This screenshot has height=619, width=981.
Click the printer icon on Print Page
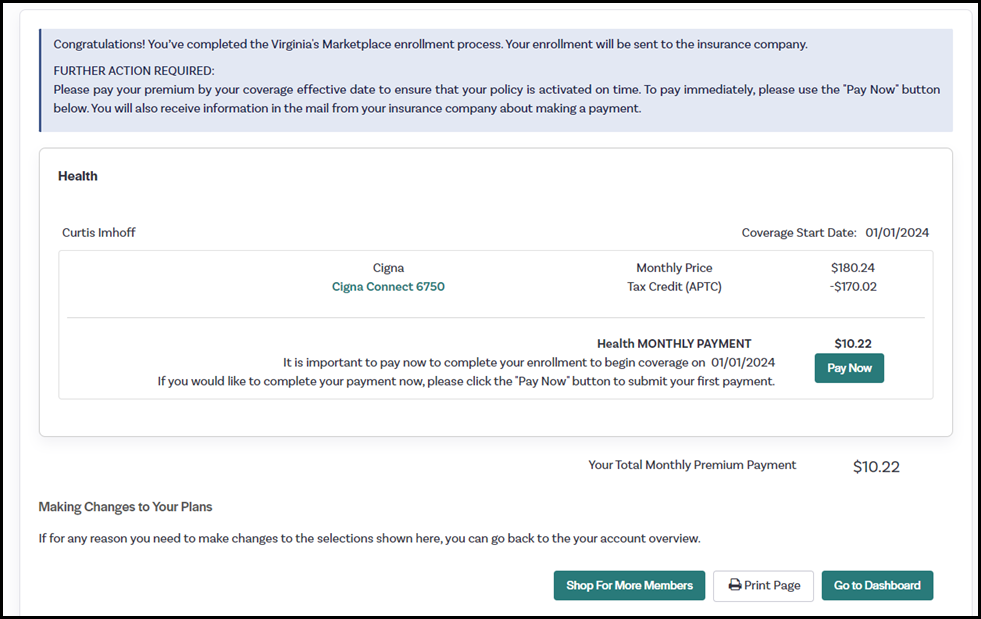735,585
